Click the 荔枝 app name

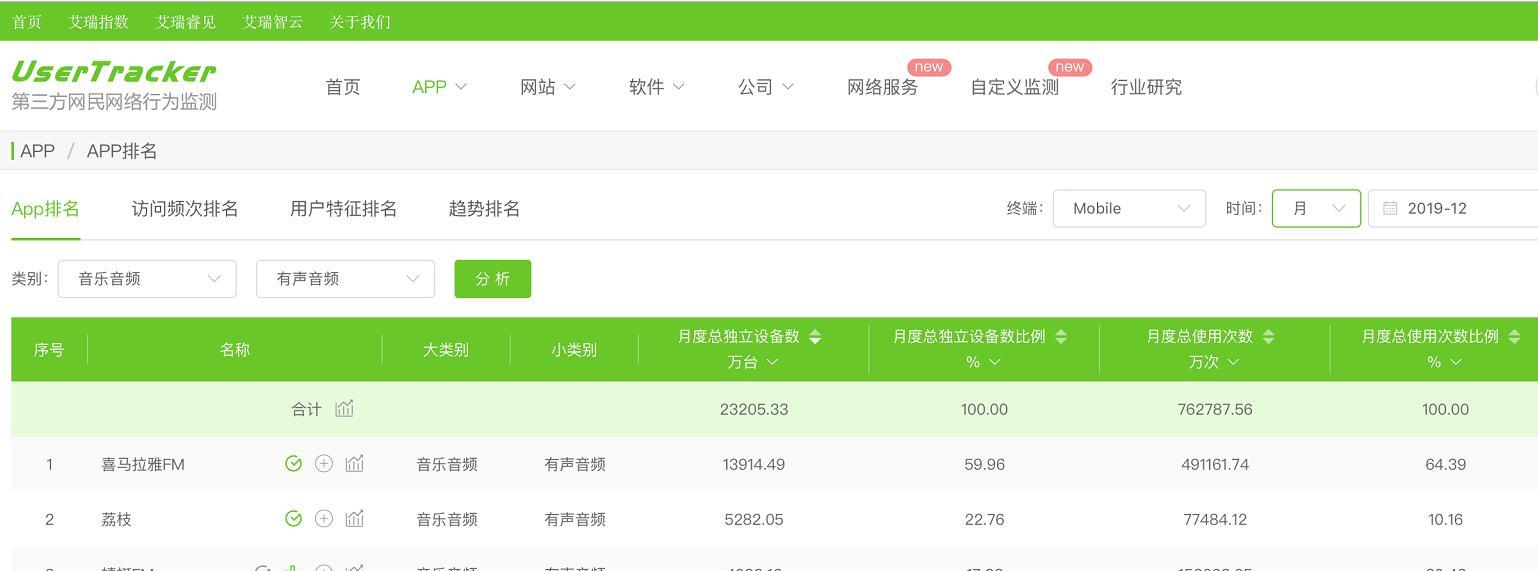(116, 519)
